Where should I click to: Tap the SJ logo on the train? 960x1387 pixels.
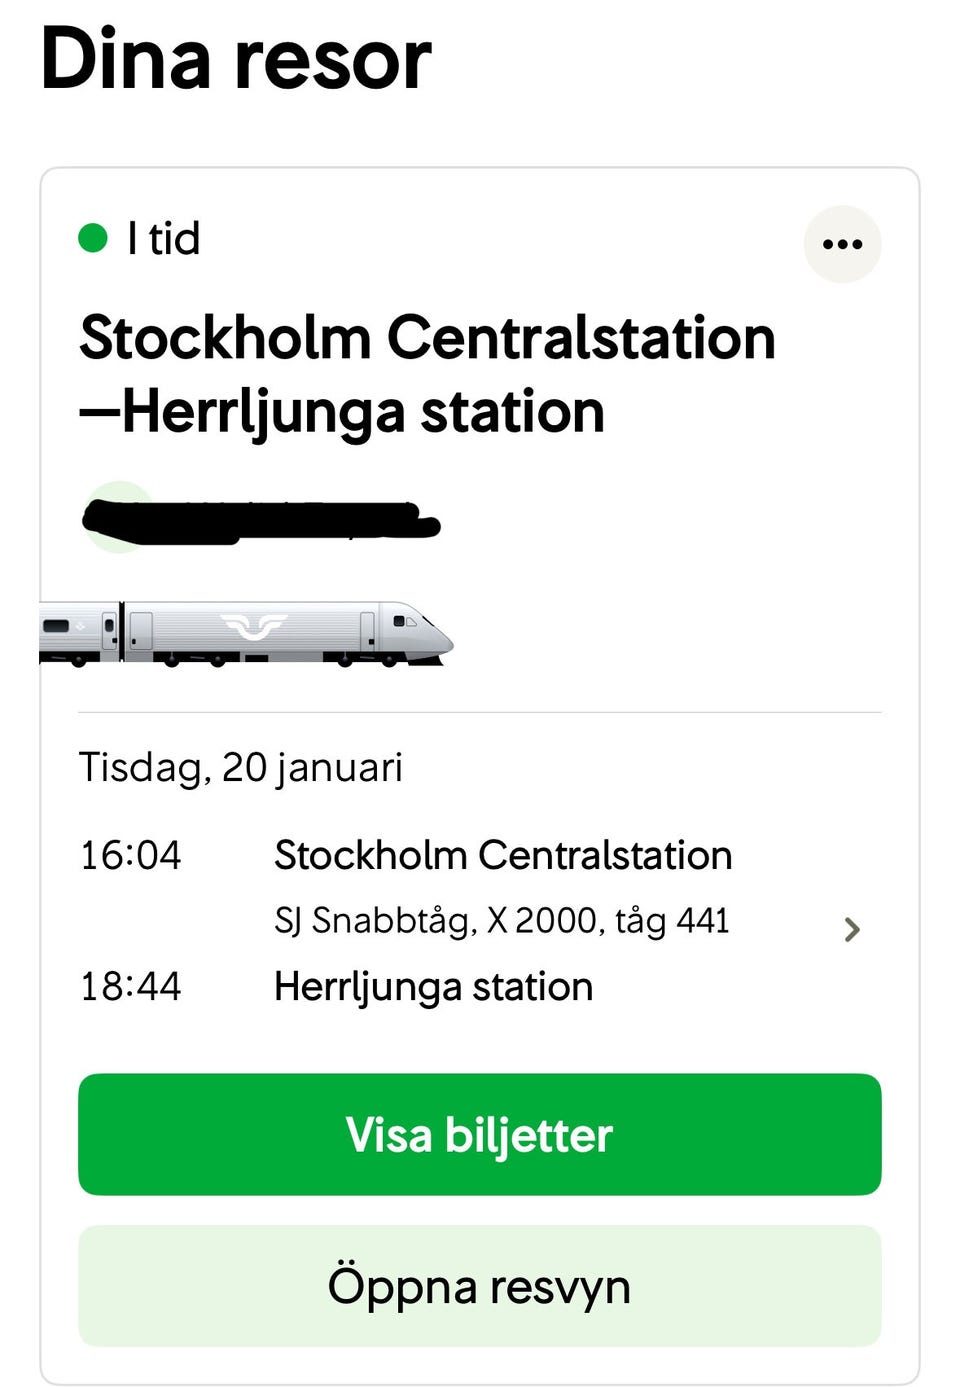(x=254, y=627)
